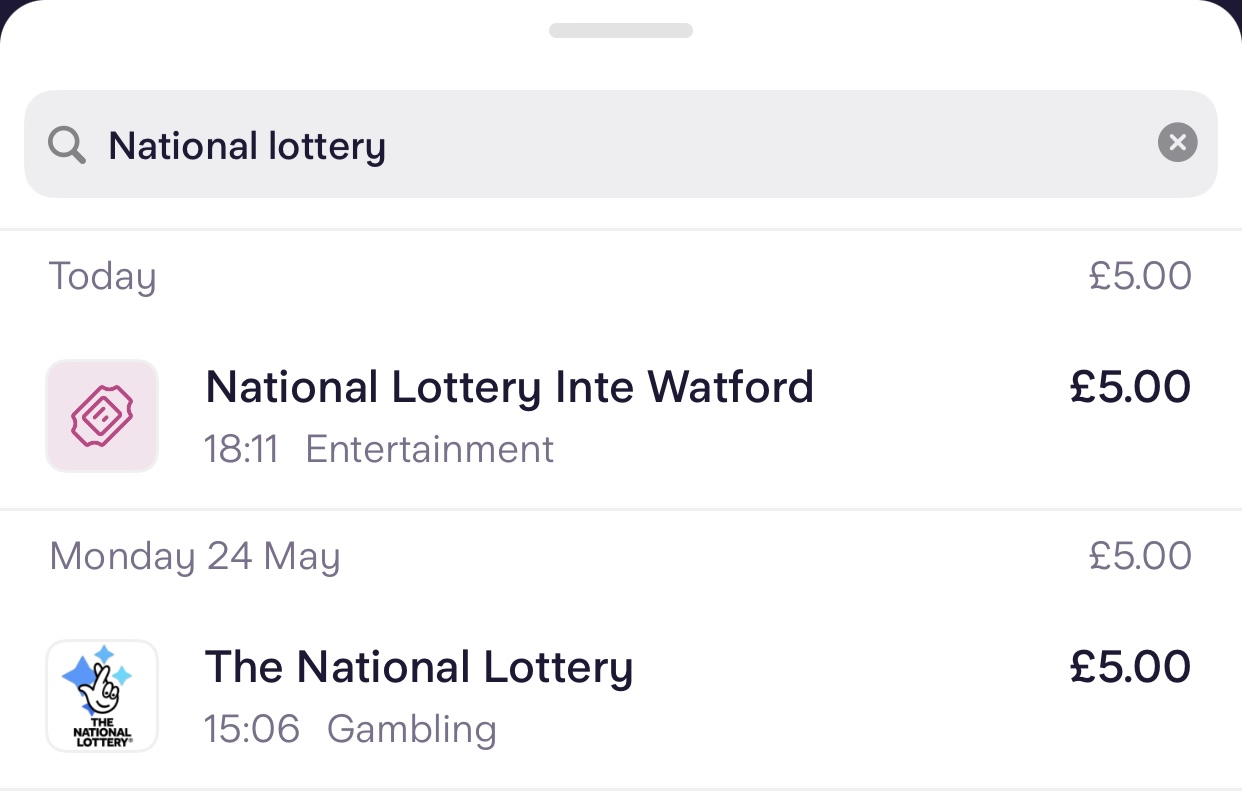Tap The National Lottery logo icon
The width and height of the screenshot is (1242, 795).
click(102, 695)
